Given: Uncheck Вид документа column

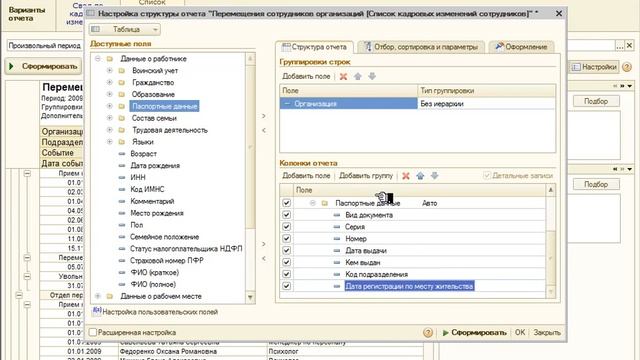Looking at the screenshot, I should click(x=287, y=215).
